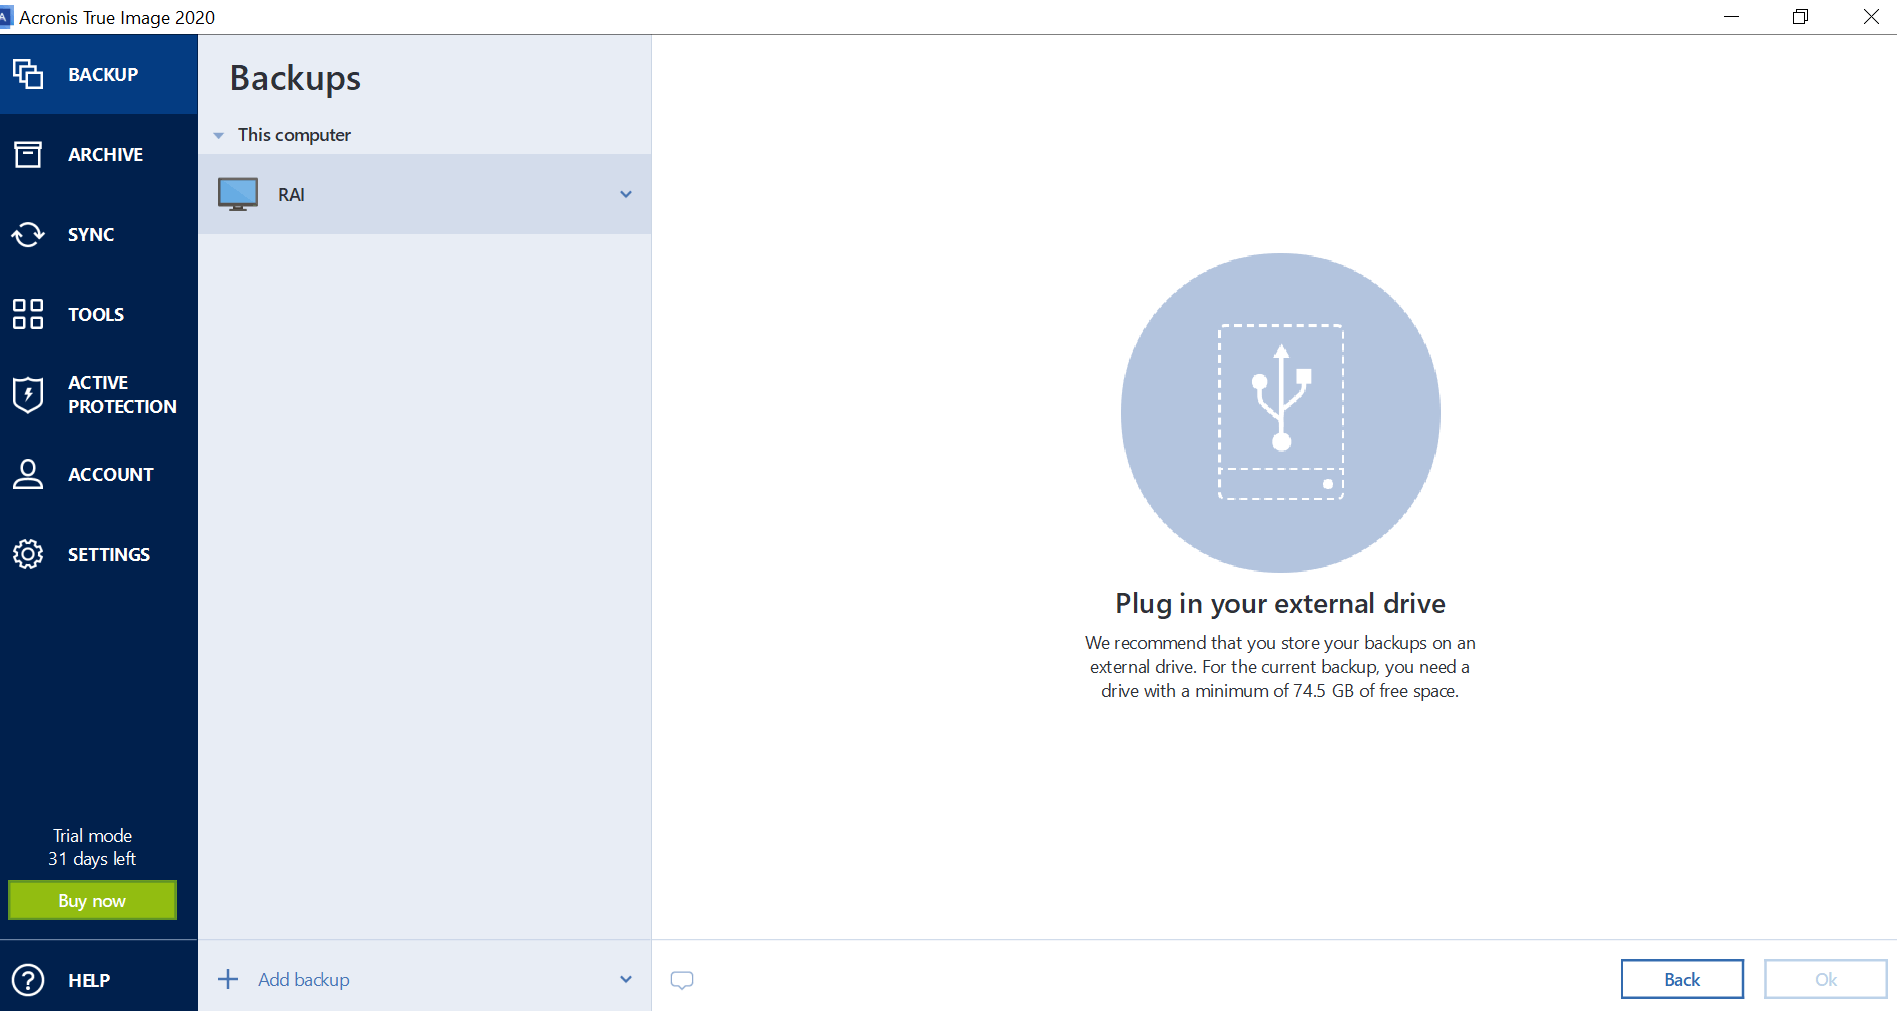Viewport: 1897px width, 1011px height.
Task: Expand the RAI backup dropdown chevron
Action: point(626,194)
